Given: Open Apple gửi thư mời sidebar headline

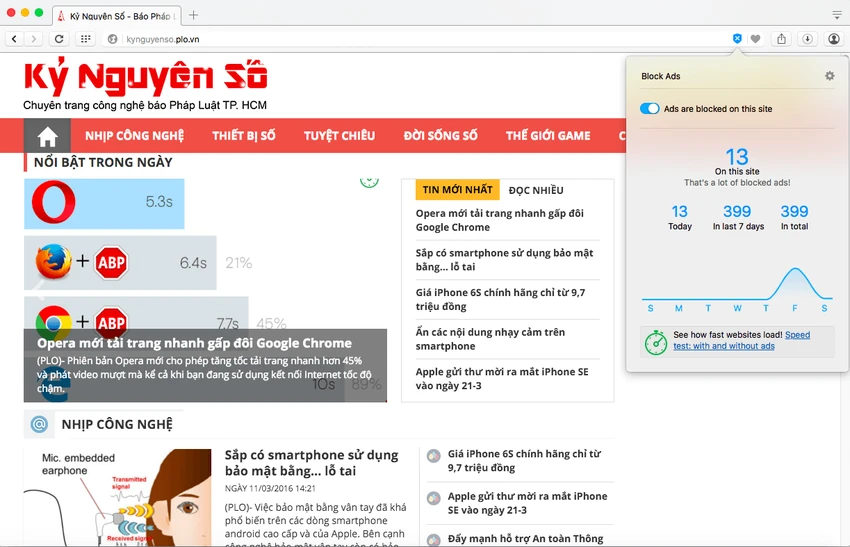Looking at the screenshot, I should (x=502, y=378).
